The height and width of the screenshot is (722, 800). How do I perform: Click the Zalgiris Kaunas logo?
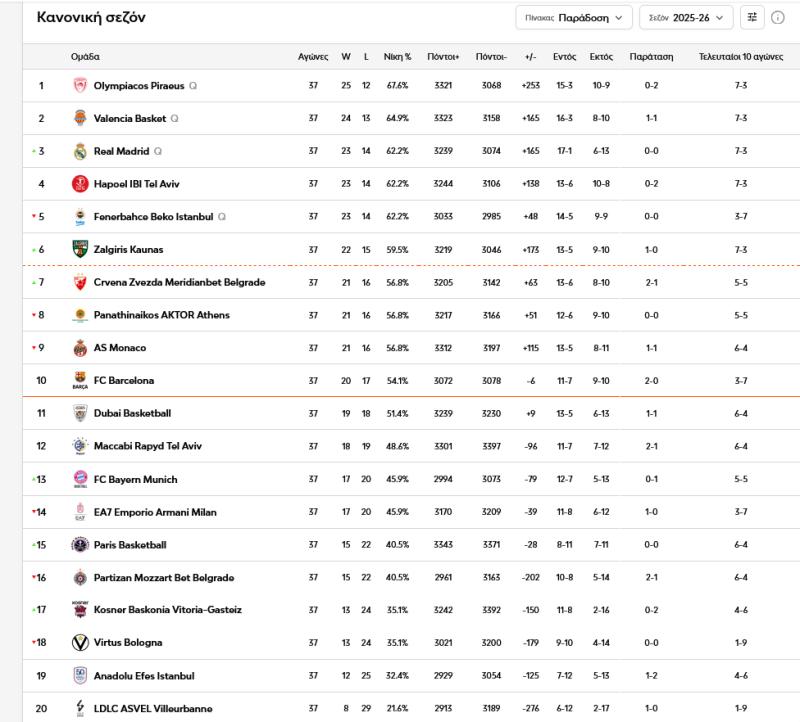[x=80, y=247]
